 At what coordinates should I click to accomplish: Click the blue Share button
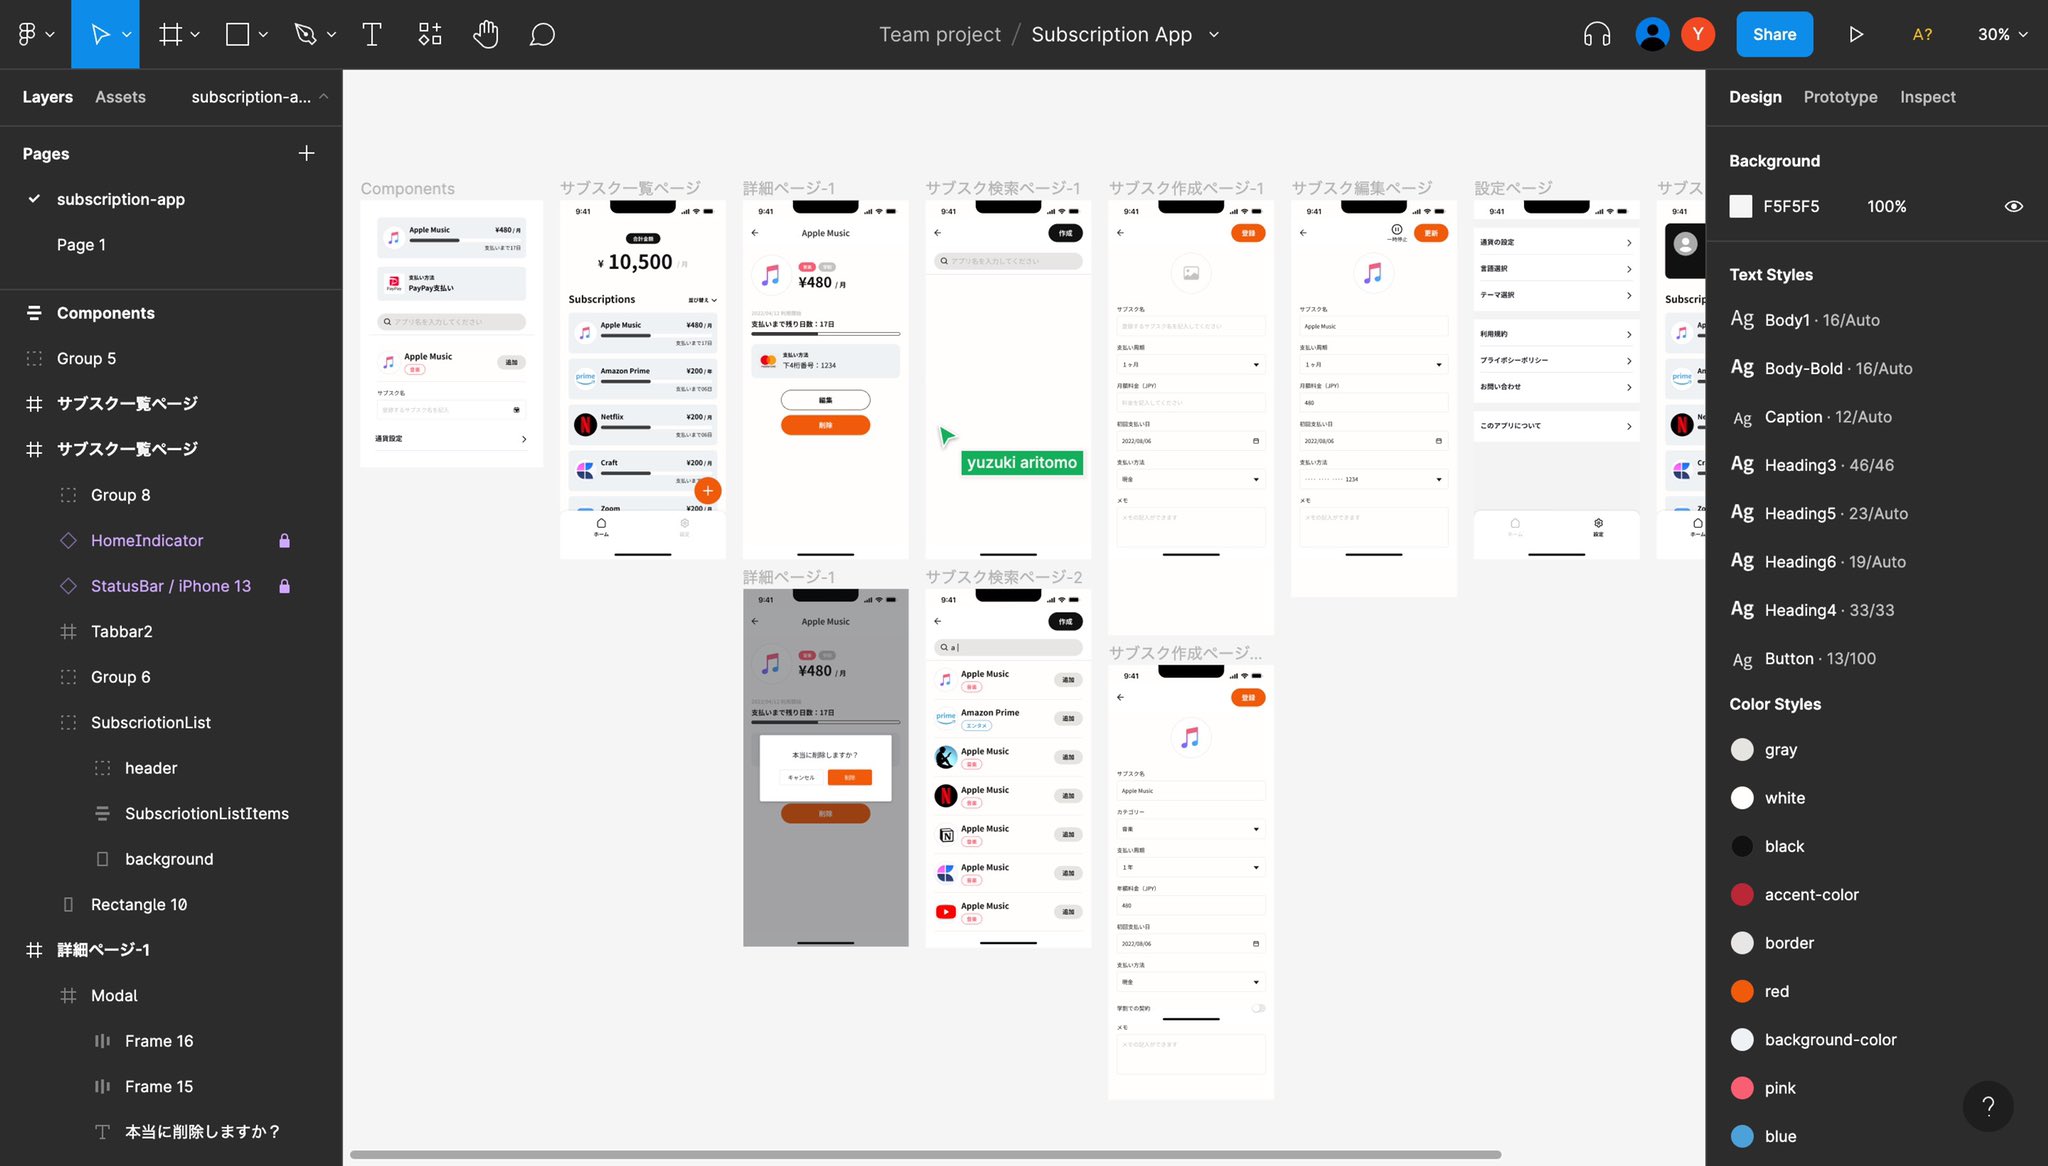(1774, 35)
